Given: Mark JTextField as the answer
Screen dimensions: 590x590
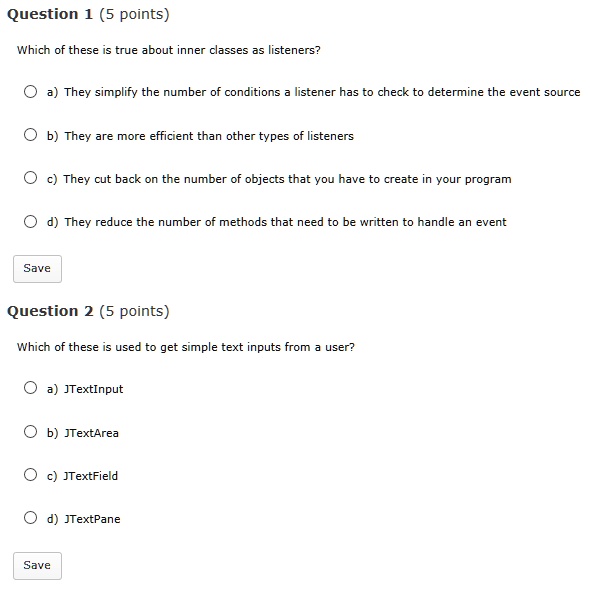Looking at the screenshot, I should pyautogui.click(x=30, y=474).
